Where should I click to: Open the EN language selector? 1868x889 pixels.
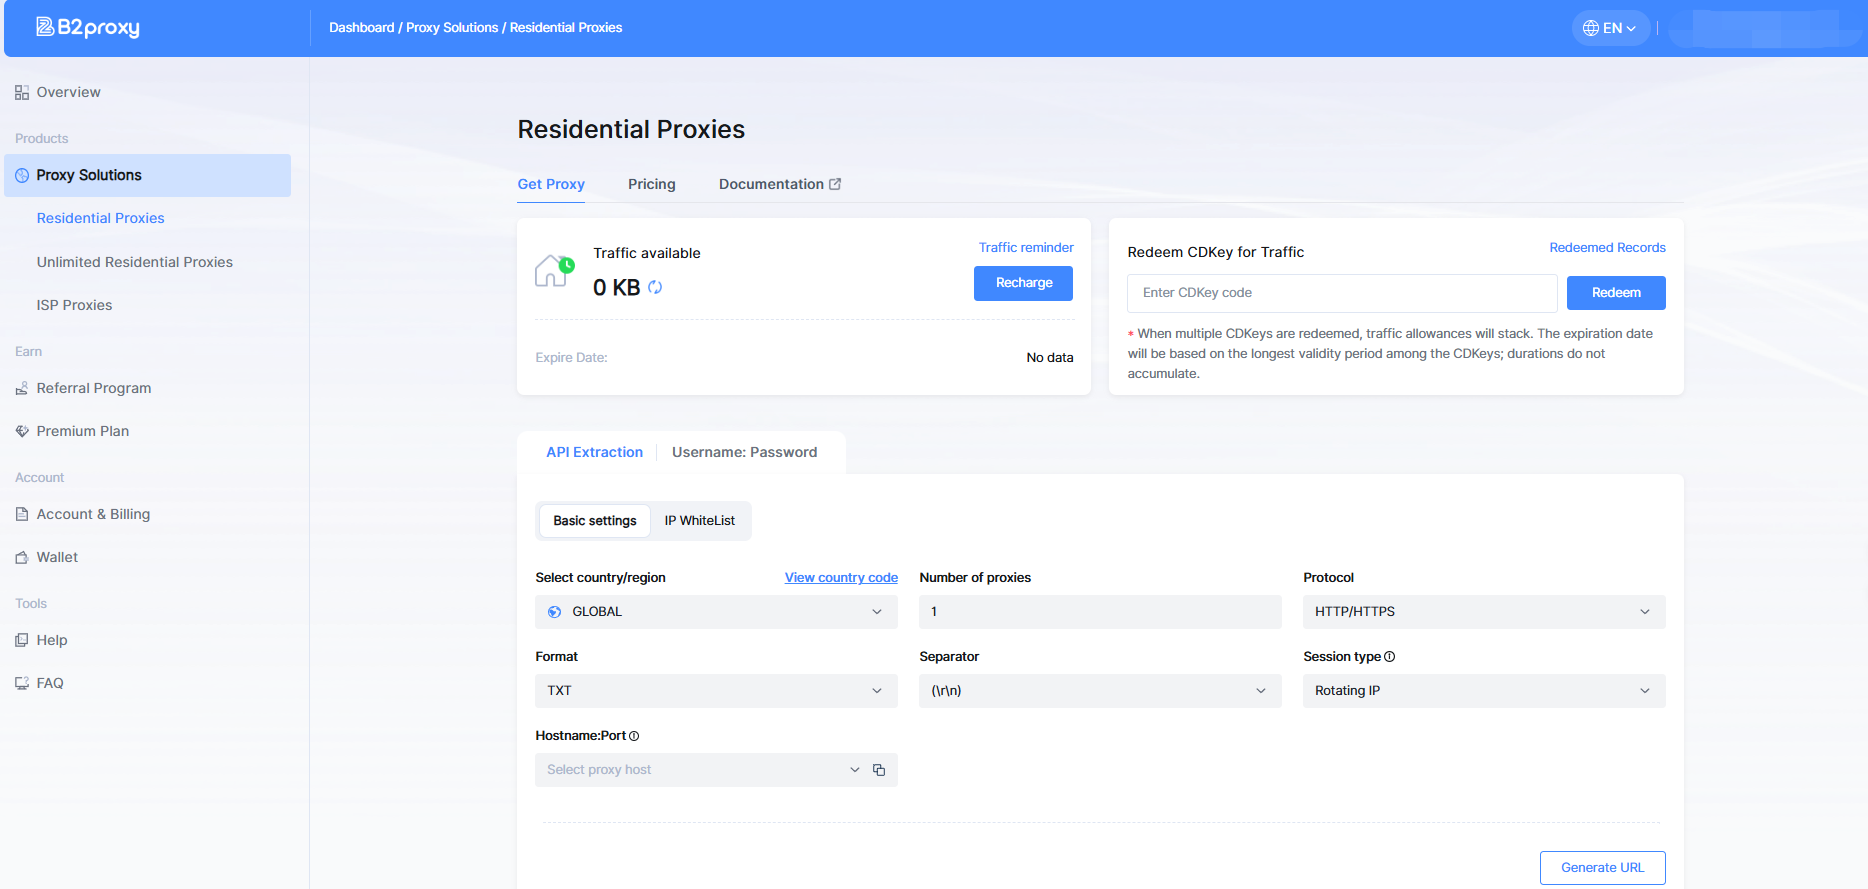(1610, 28)
